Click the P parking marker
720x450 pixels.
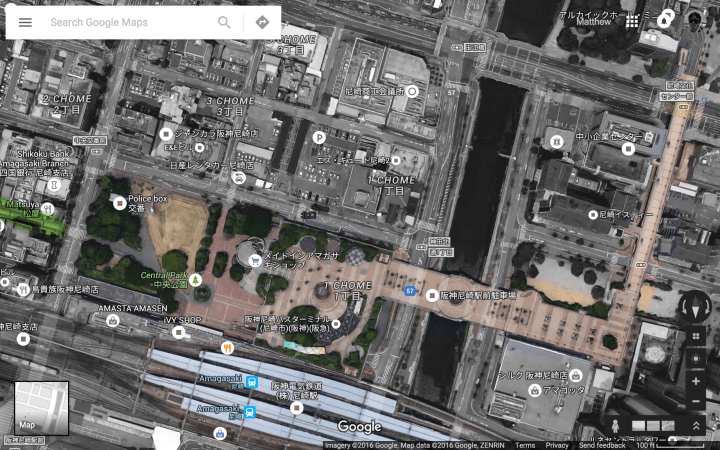coord(319,137)
